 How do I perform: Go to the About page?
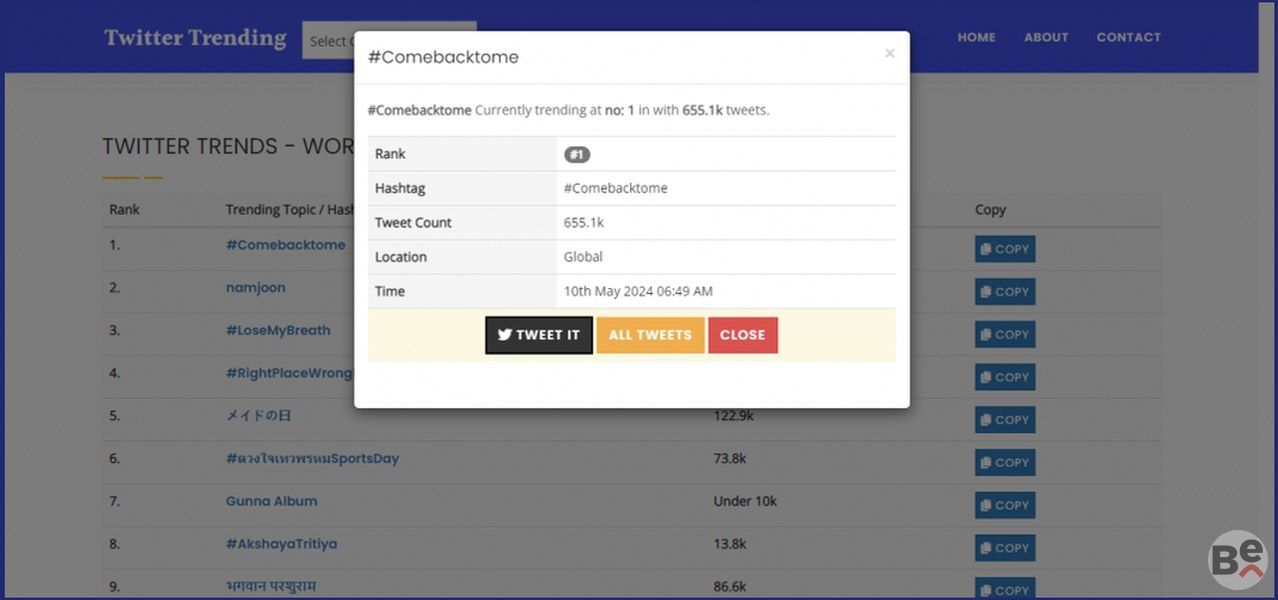point(1046,37)
